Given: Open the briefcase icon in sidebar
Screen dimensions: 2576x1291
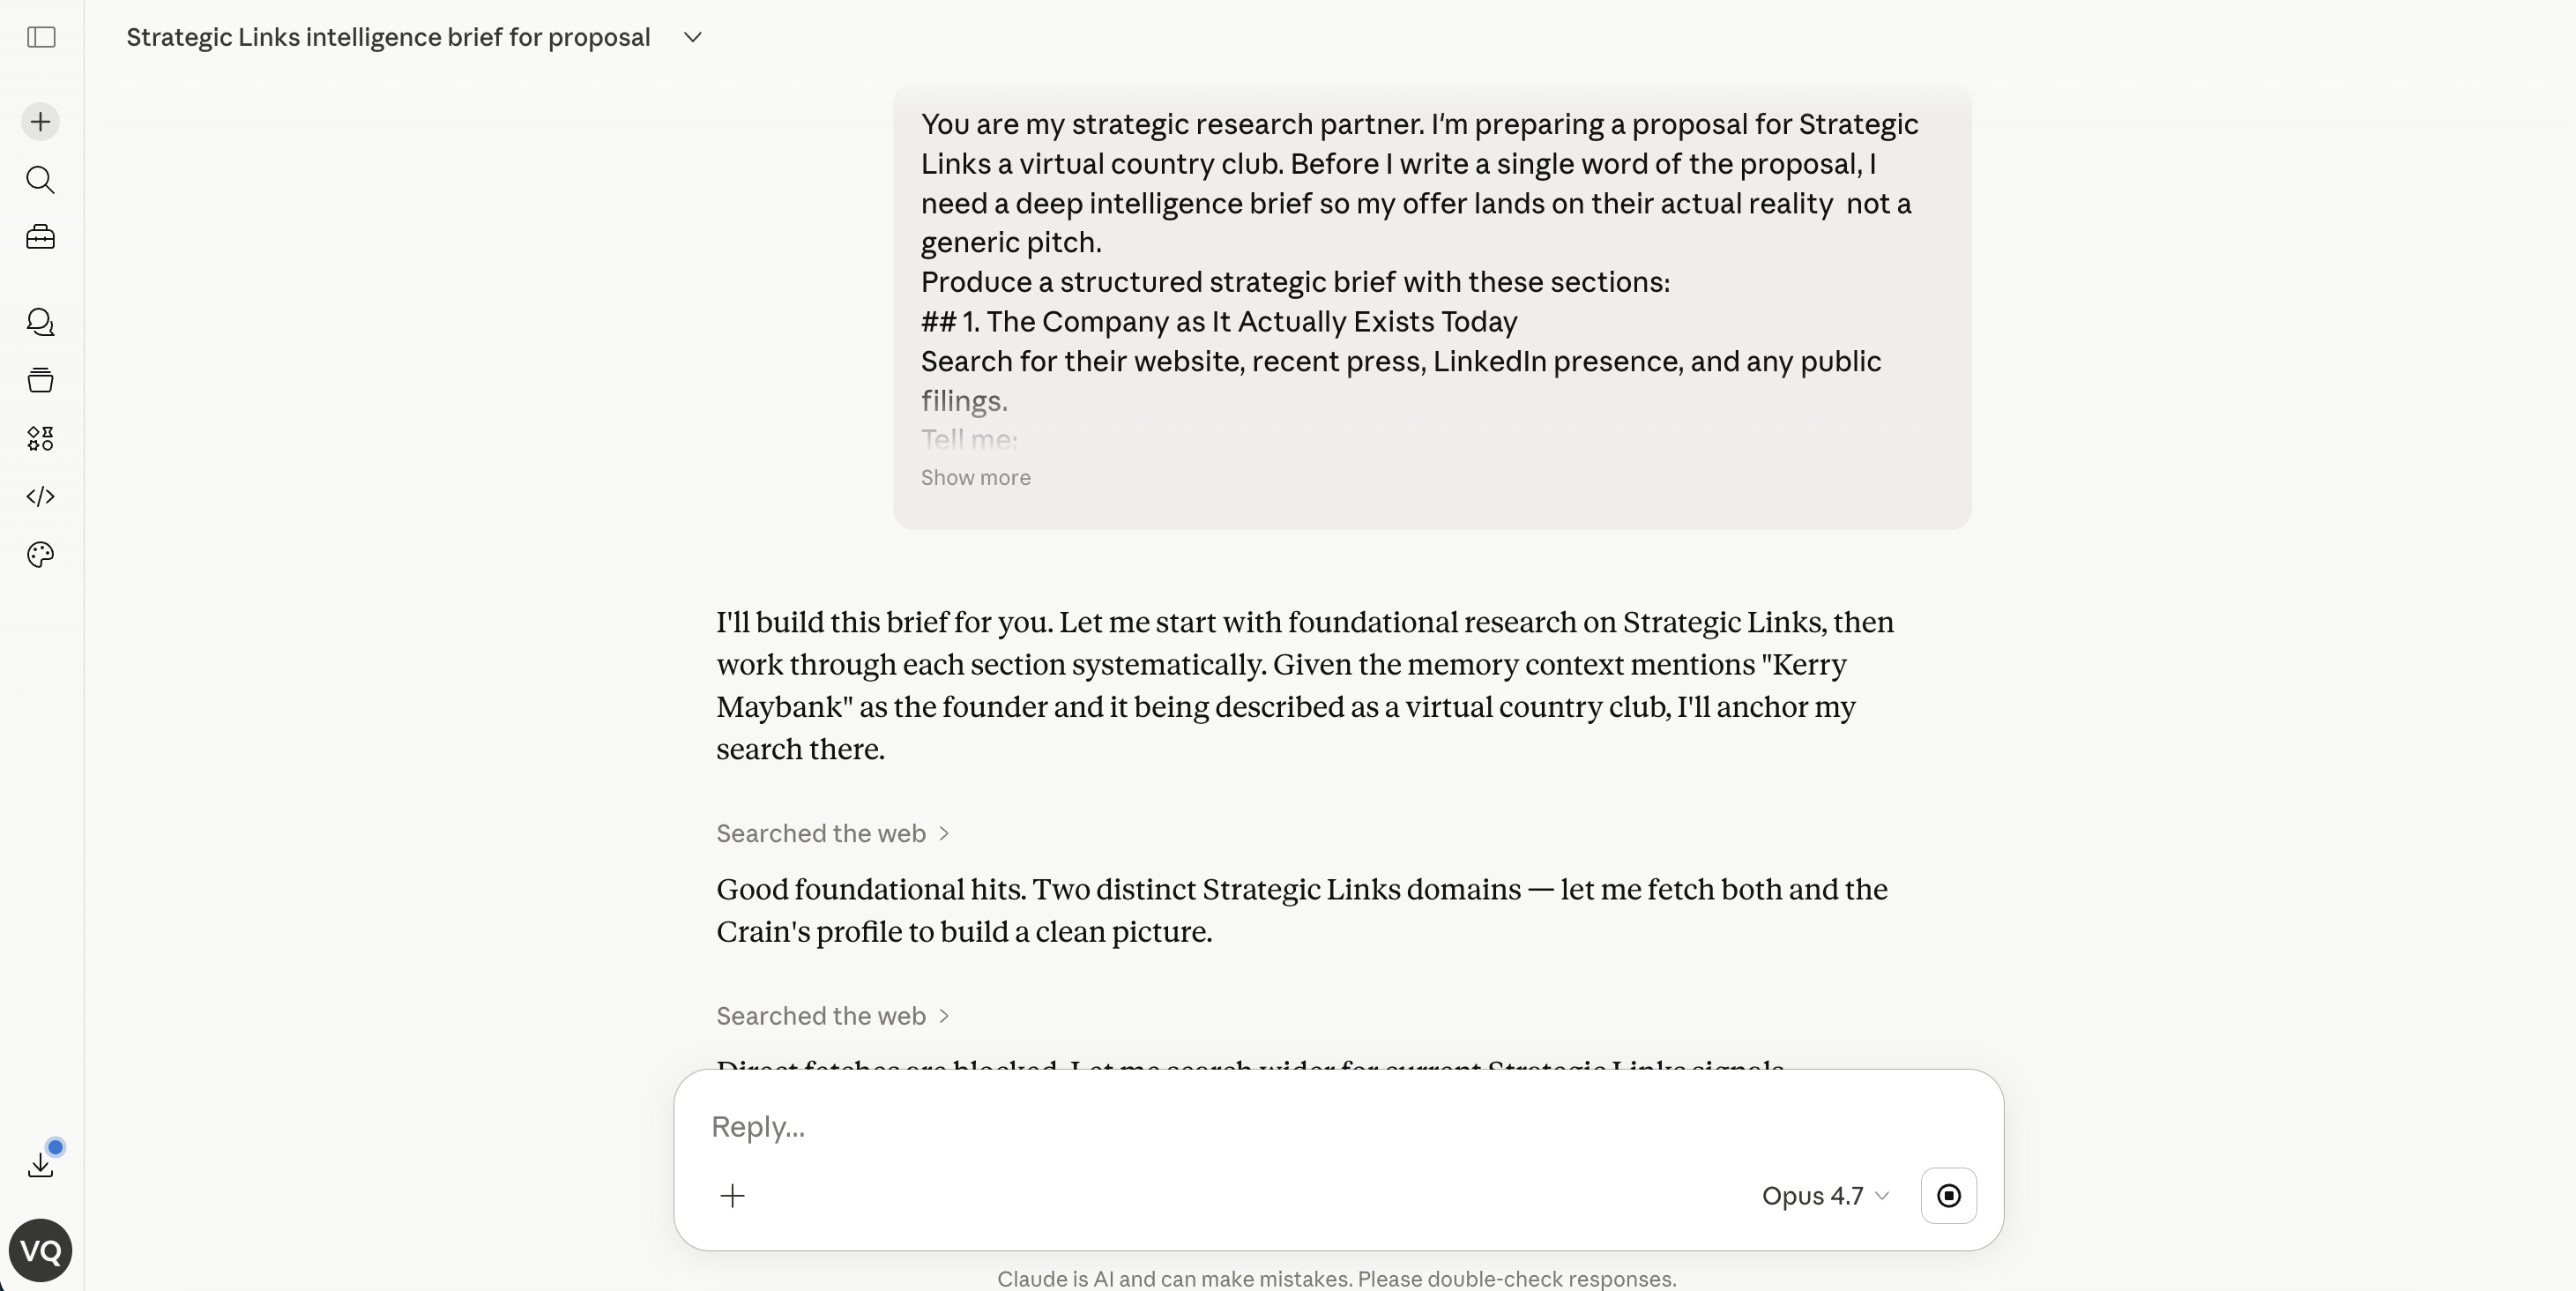Looking at the screenshot, I should pyautogui.click(x=41, y=238).
